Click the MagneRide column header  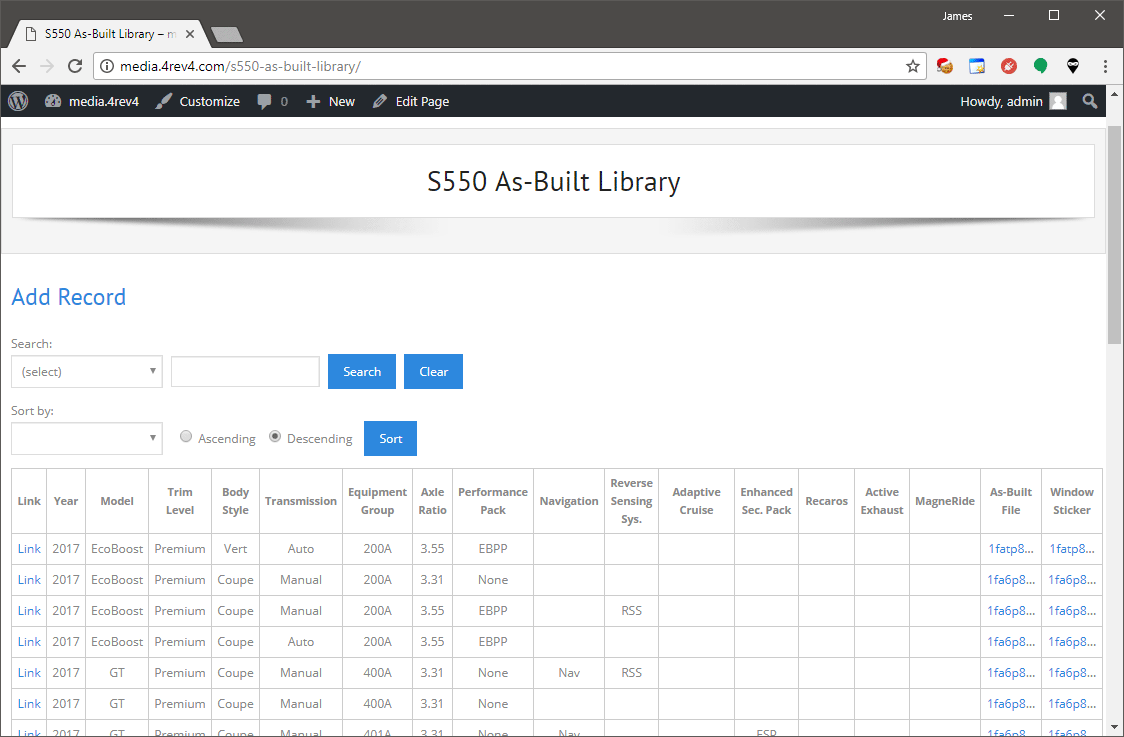click(x=945, y=501)
